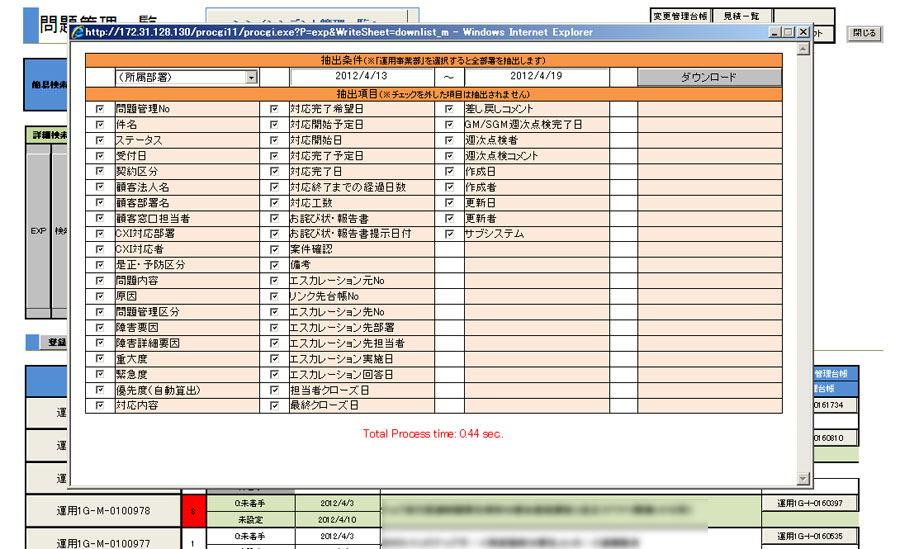Image resolution: width=900 pixels, height=549 pixels.
Task: Toggle the 対応工数 checkbox
Action: click(274, 202)
